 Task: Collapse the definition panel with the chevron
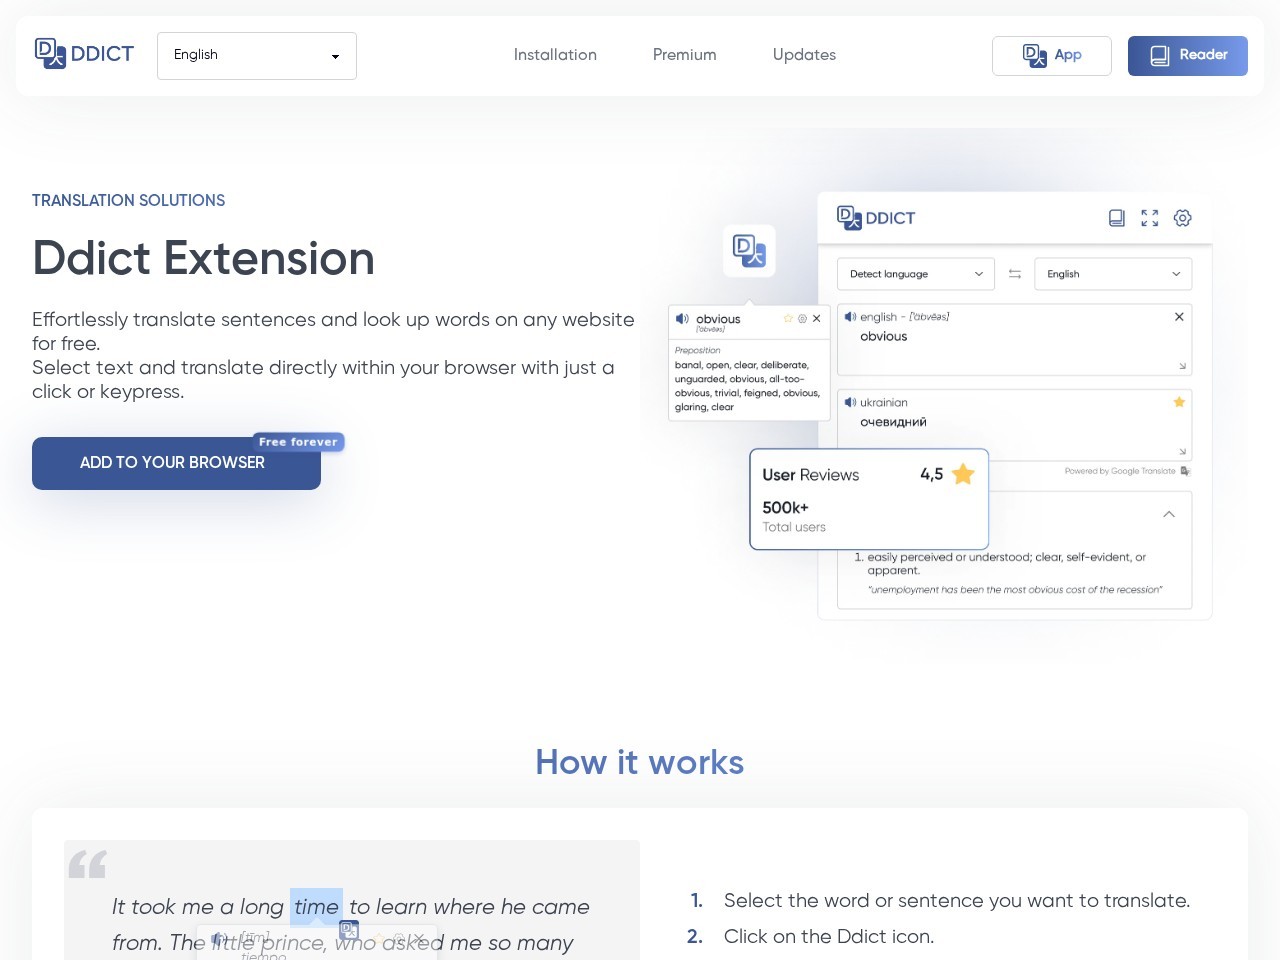coord(1169,514)
